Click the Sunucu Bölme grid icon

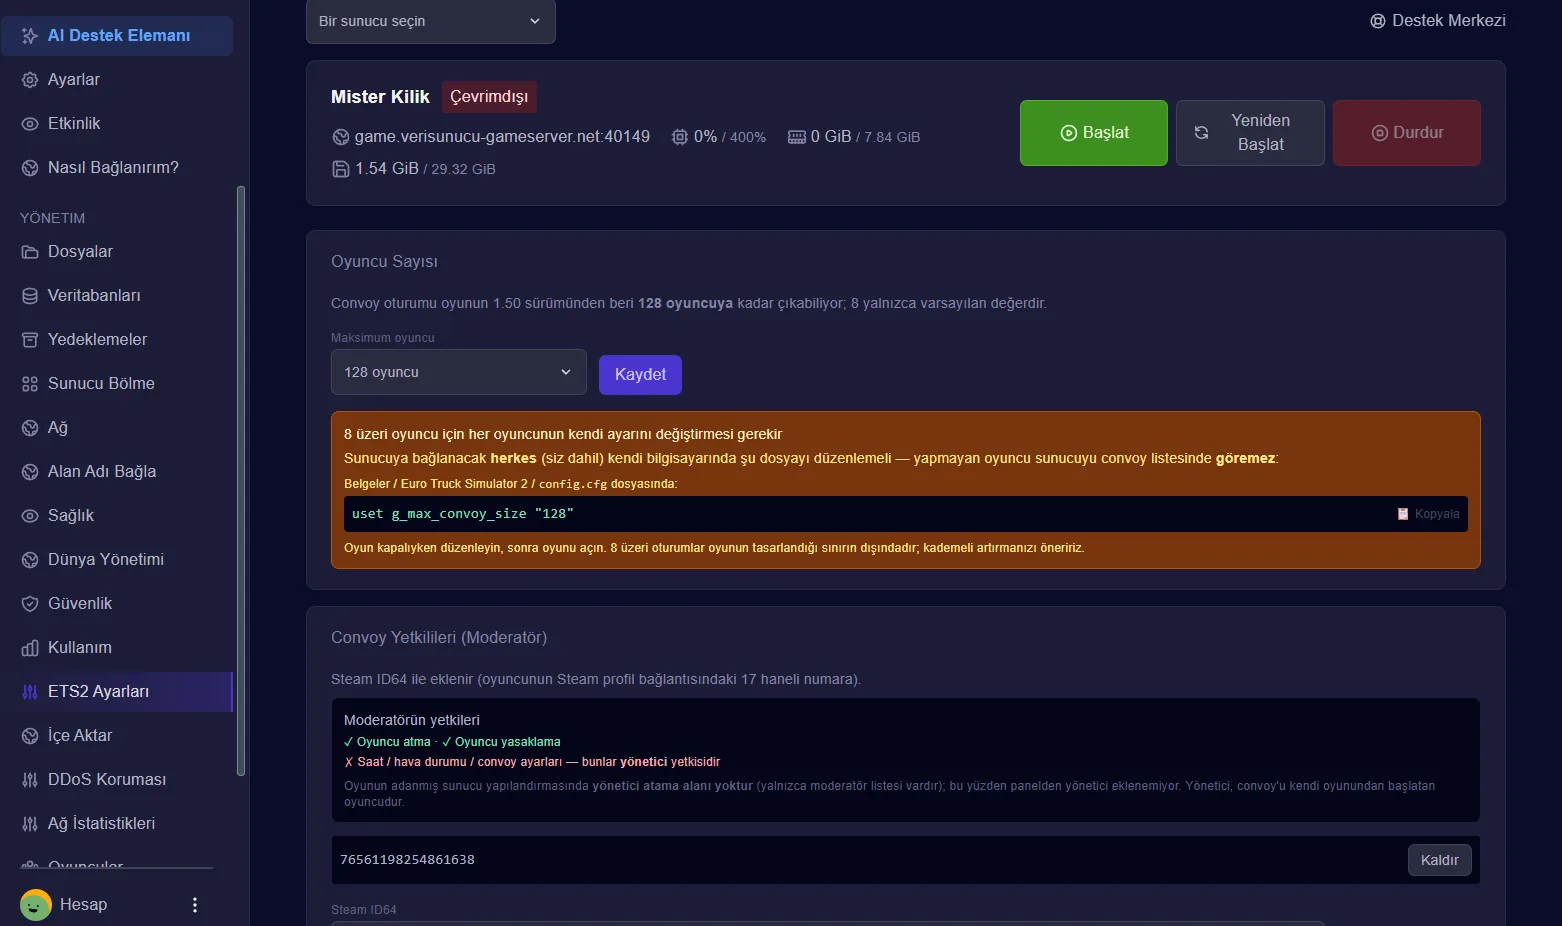pyautogui.click(x=30, y=384)
